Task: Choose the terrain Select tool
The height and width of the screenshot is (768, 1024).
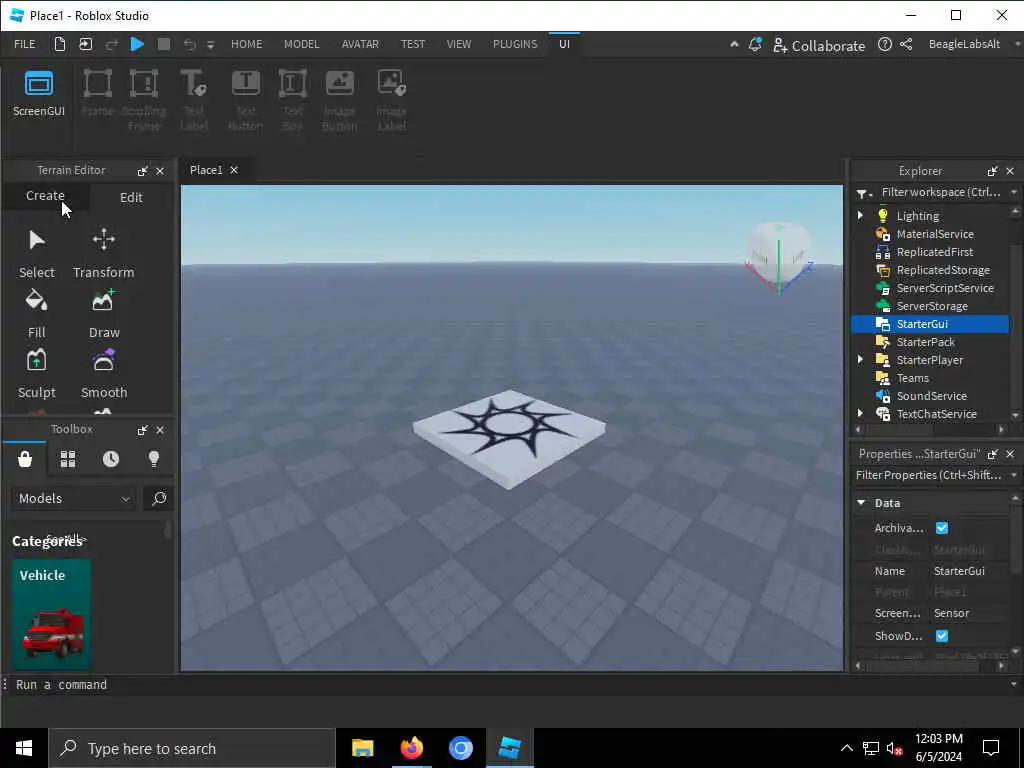Action: [37, 253]
